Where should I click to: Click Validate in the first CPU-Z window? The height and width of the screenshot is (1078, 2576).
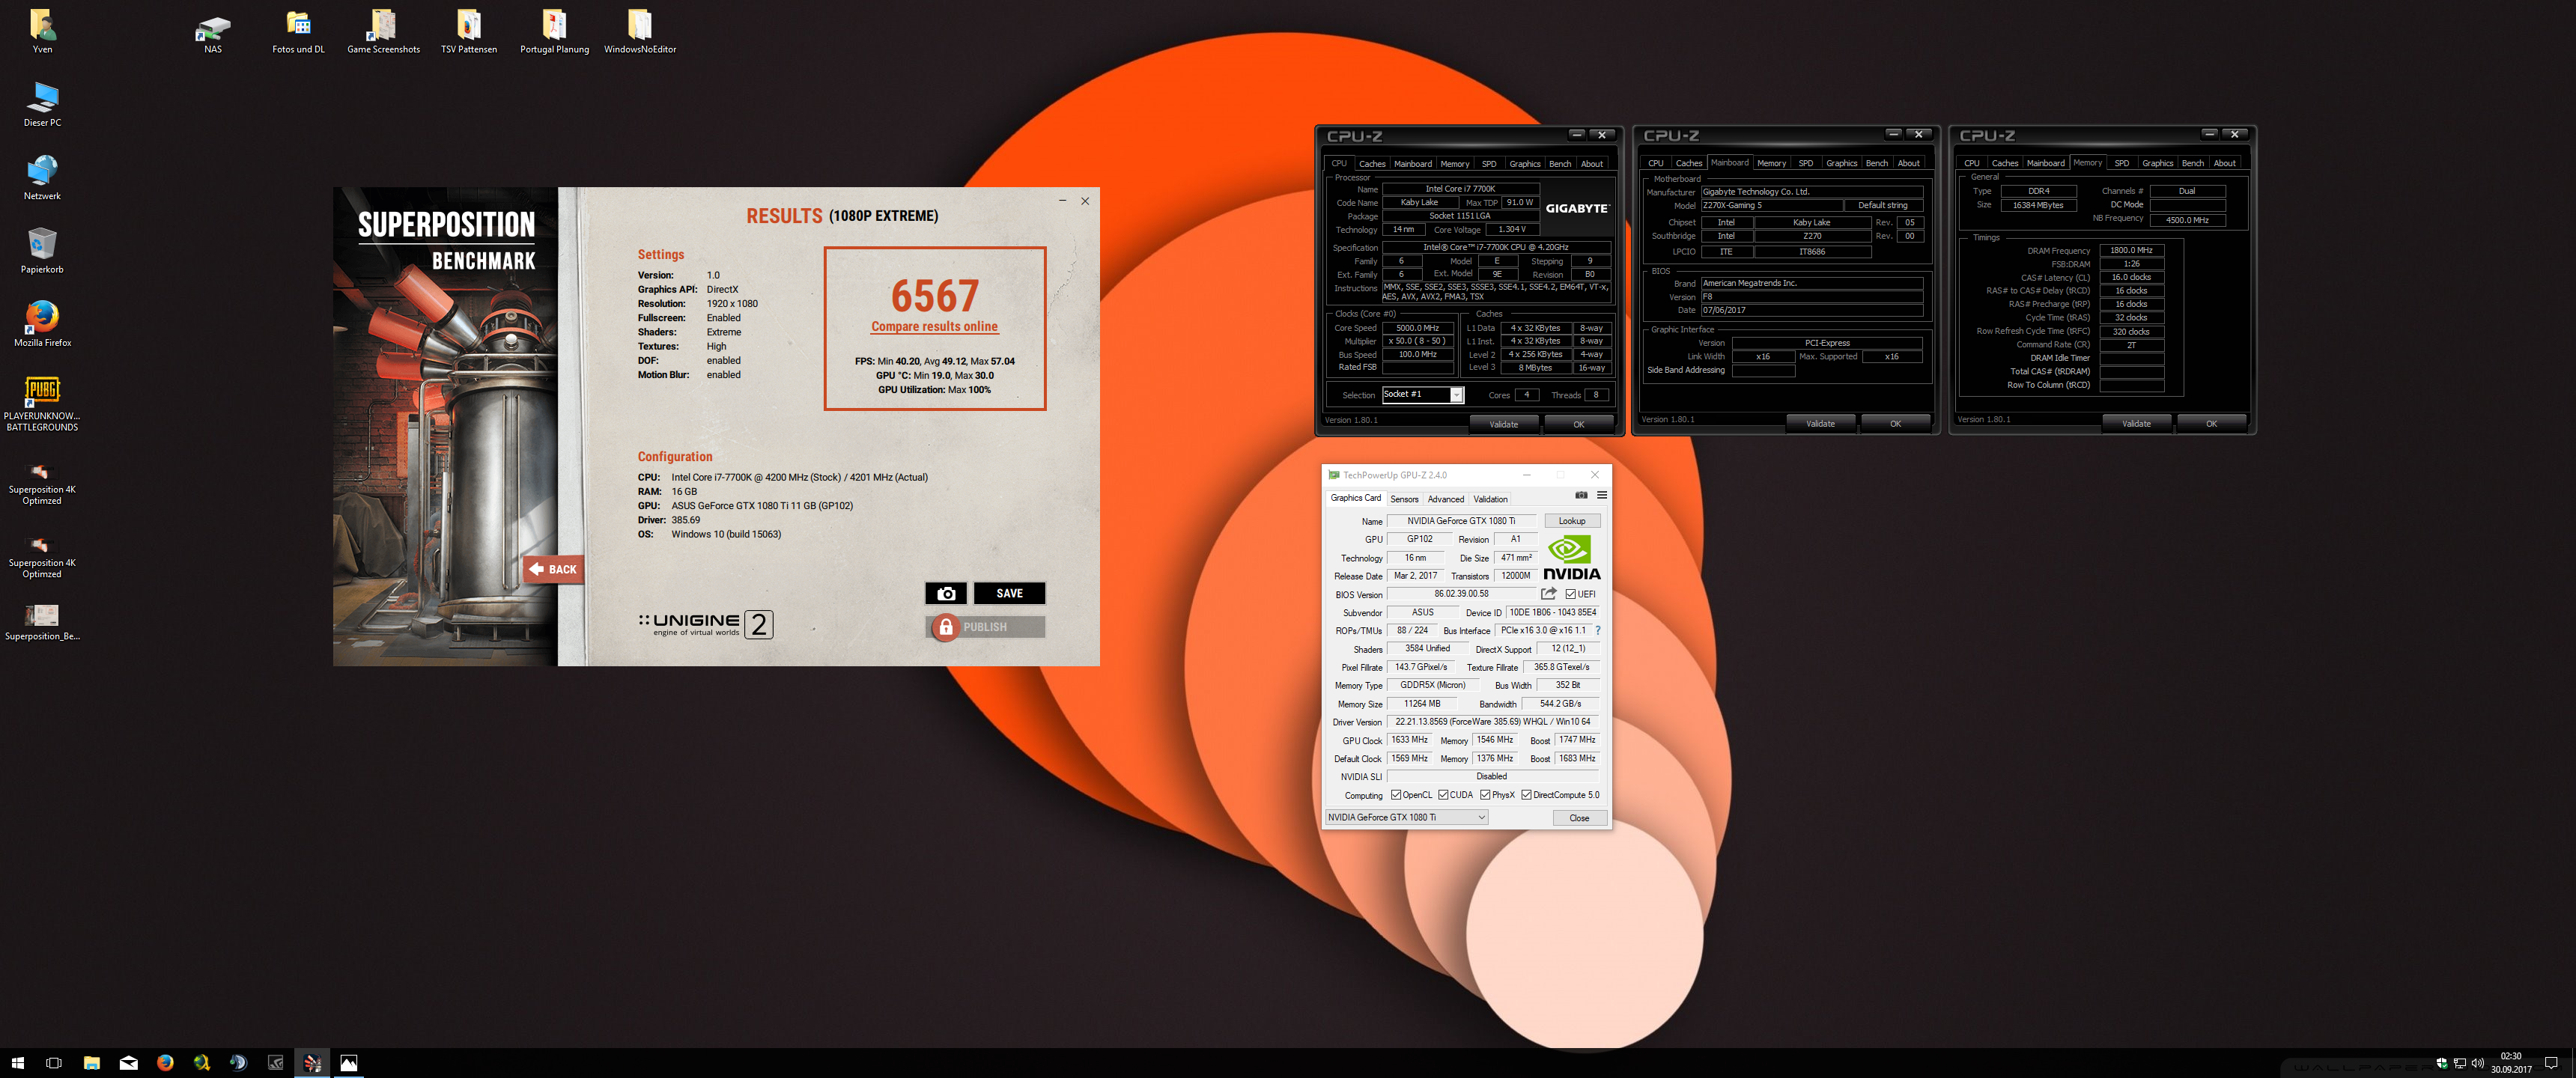1503,424
